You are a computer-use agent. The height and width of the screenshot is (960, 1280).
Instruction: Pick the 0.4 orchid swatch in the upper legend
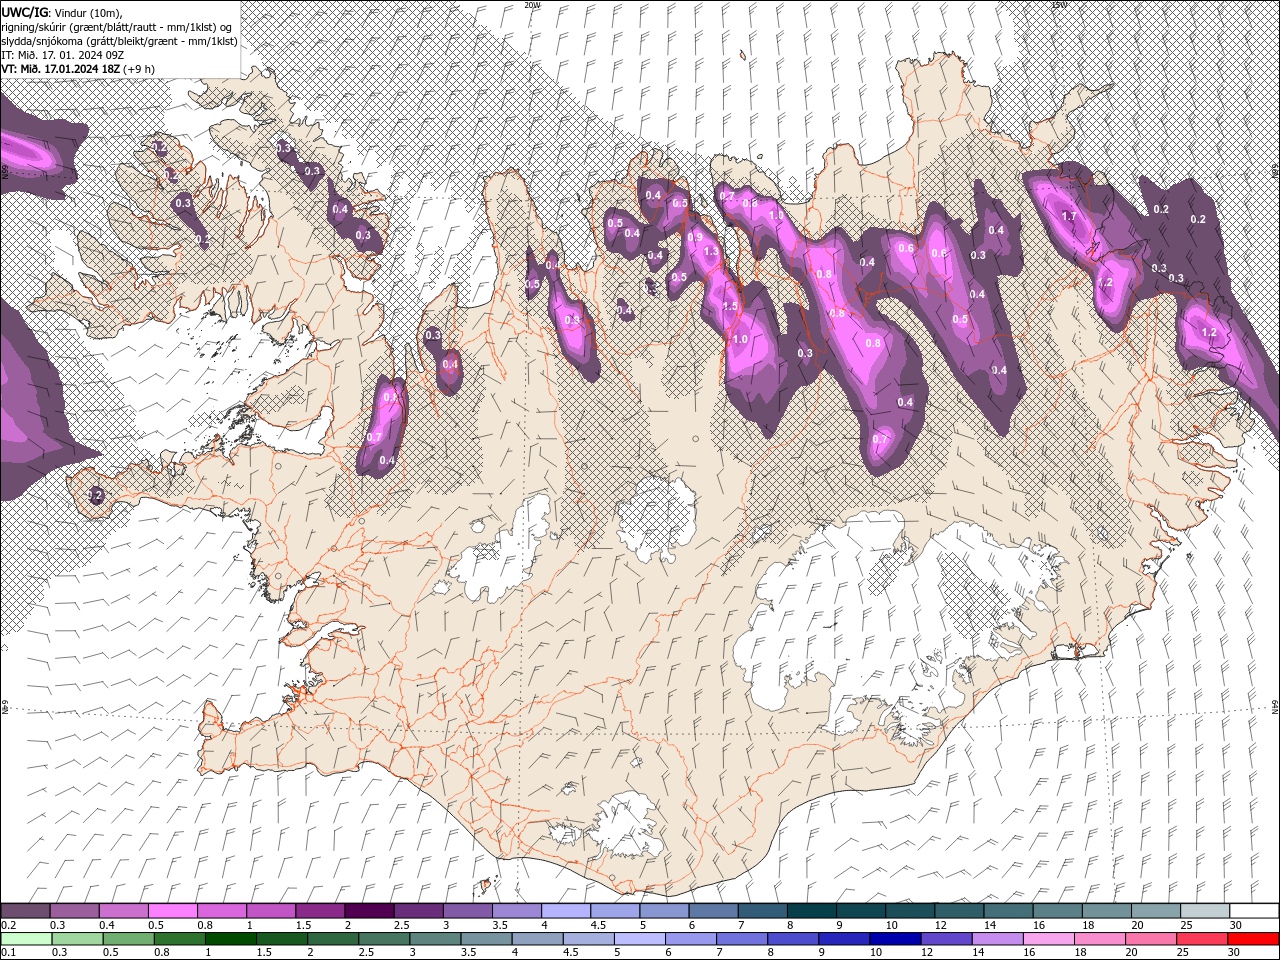pos(123,911)
